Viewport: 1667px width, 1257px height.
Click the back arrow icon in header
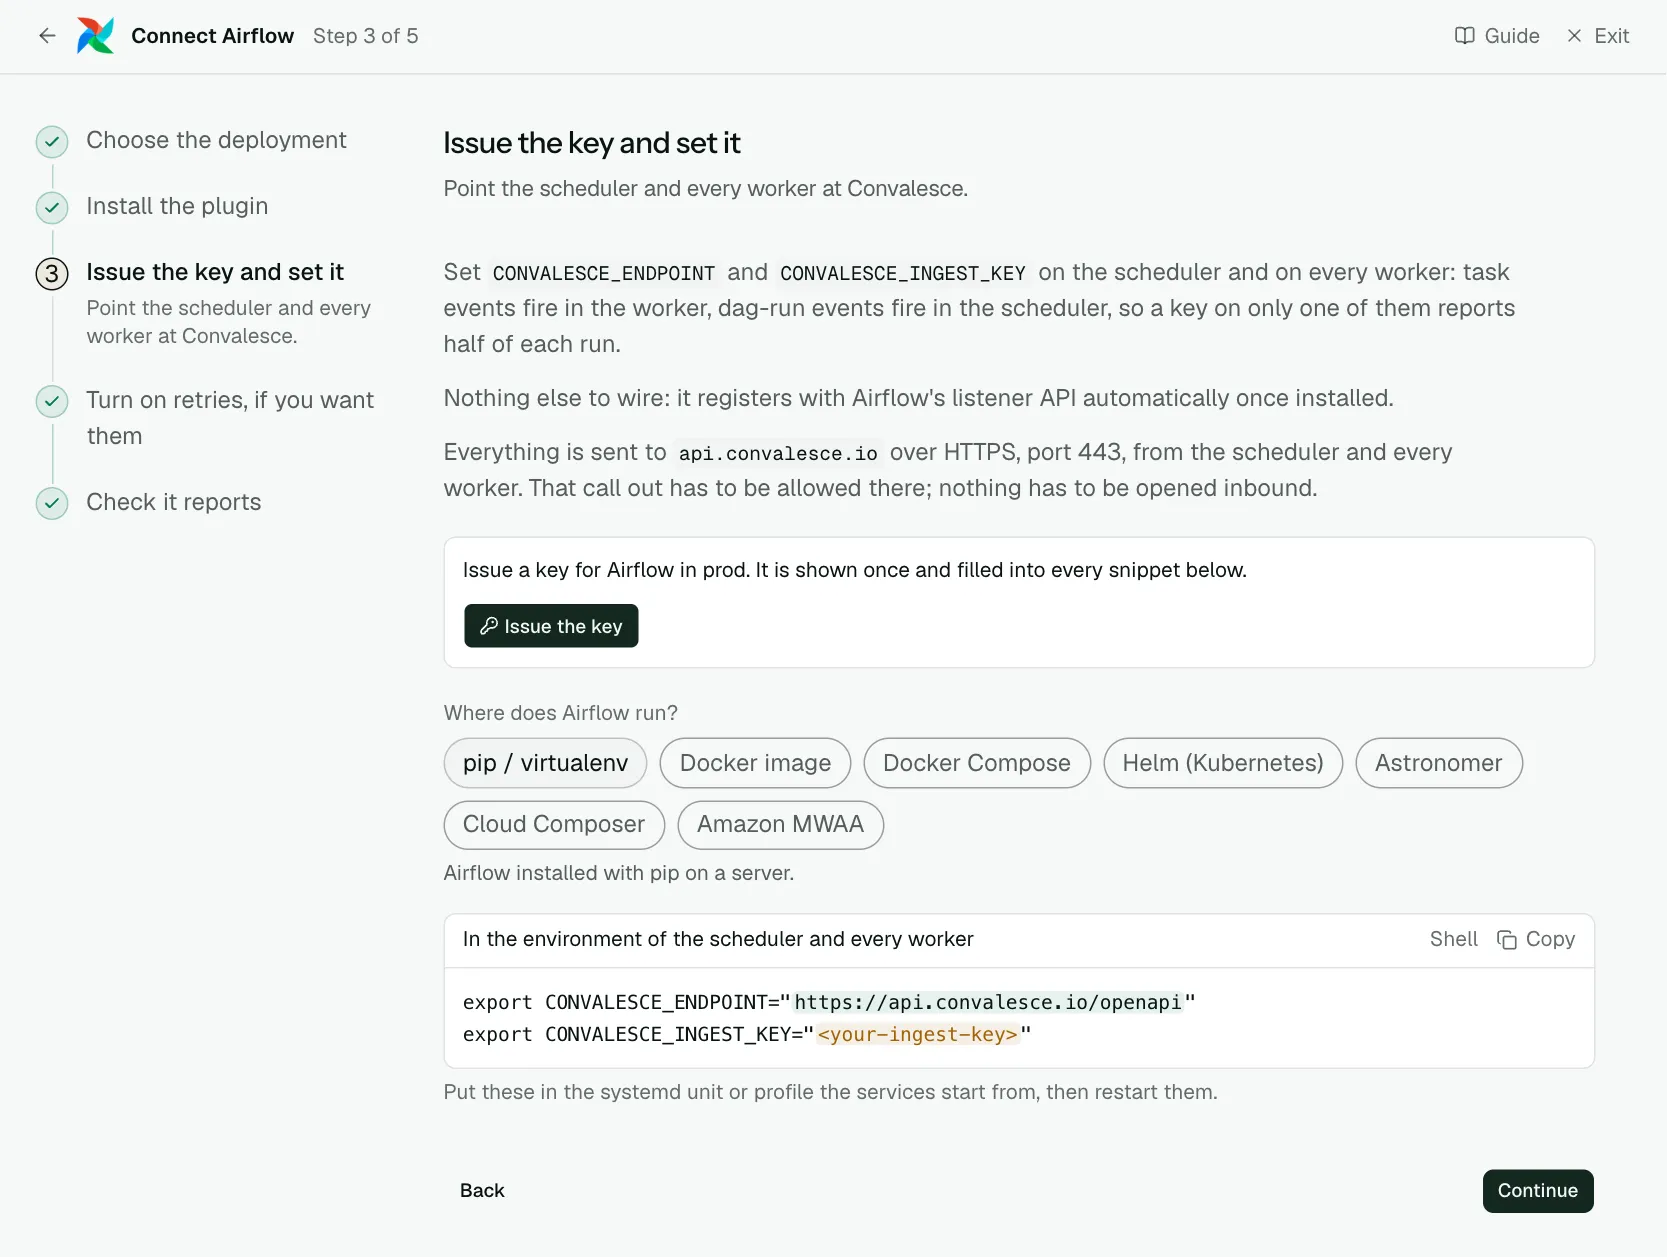[47, 36]
